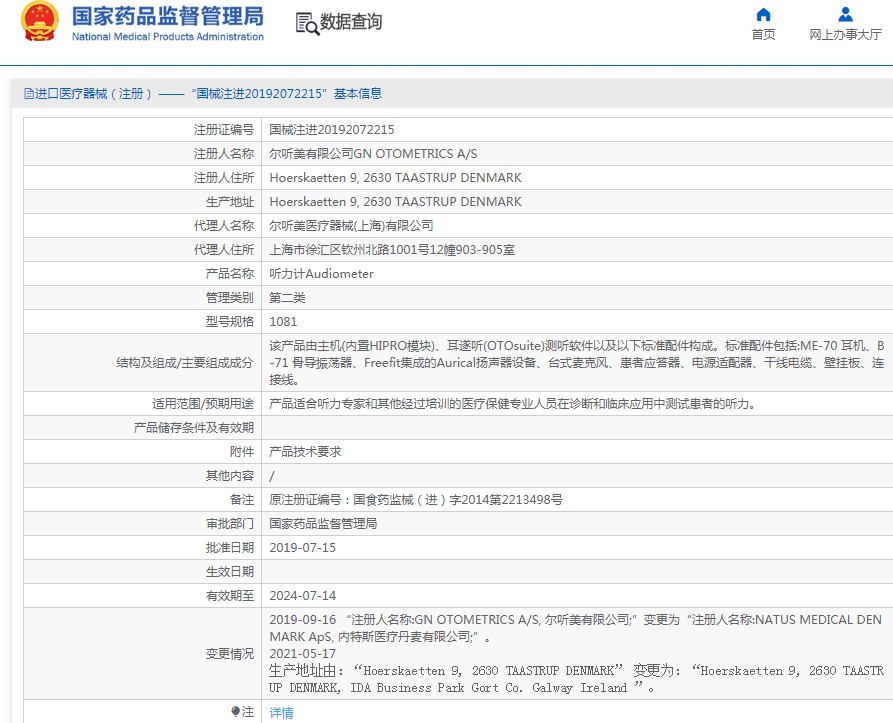
Task: Click the 变更情况 row label
Action: (x=230, y=654)
